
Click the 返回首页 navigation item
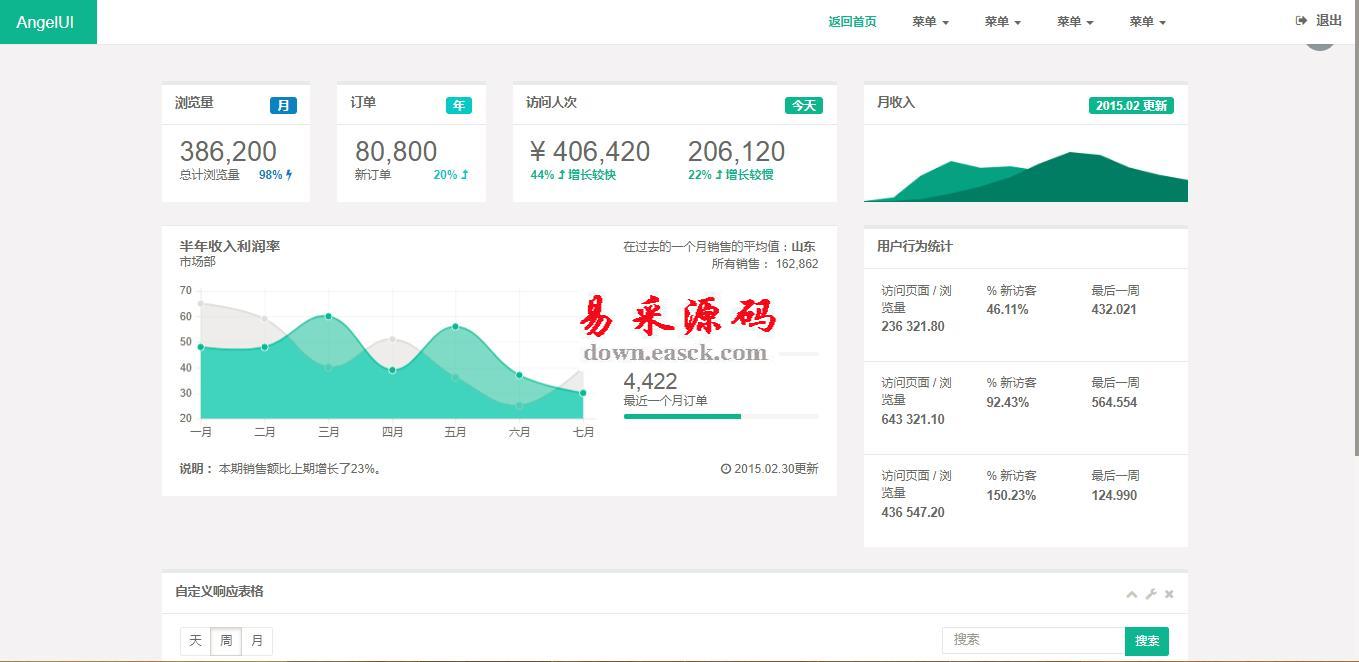(x=851, y=21)
